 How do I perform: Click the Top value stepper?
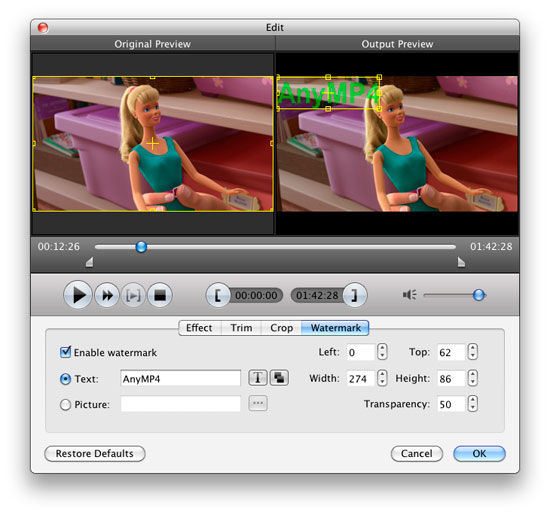click(472, 352)
